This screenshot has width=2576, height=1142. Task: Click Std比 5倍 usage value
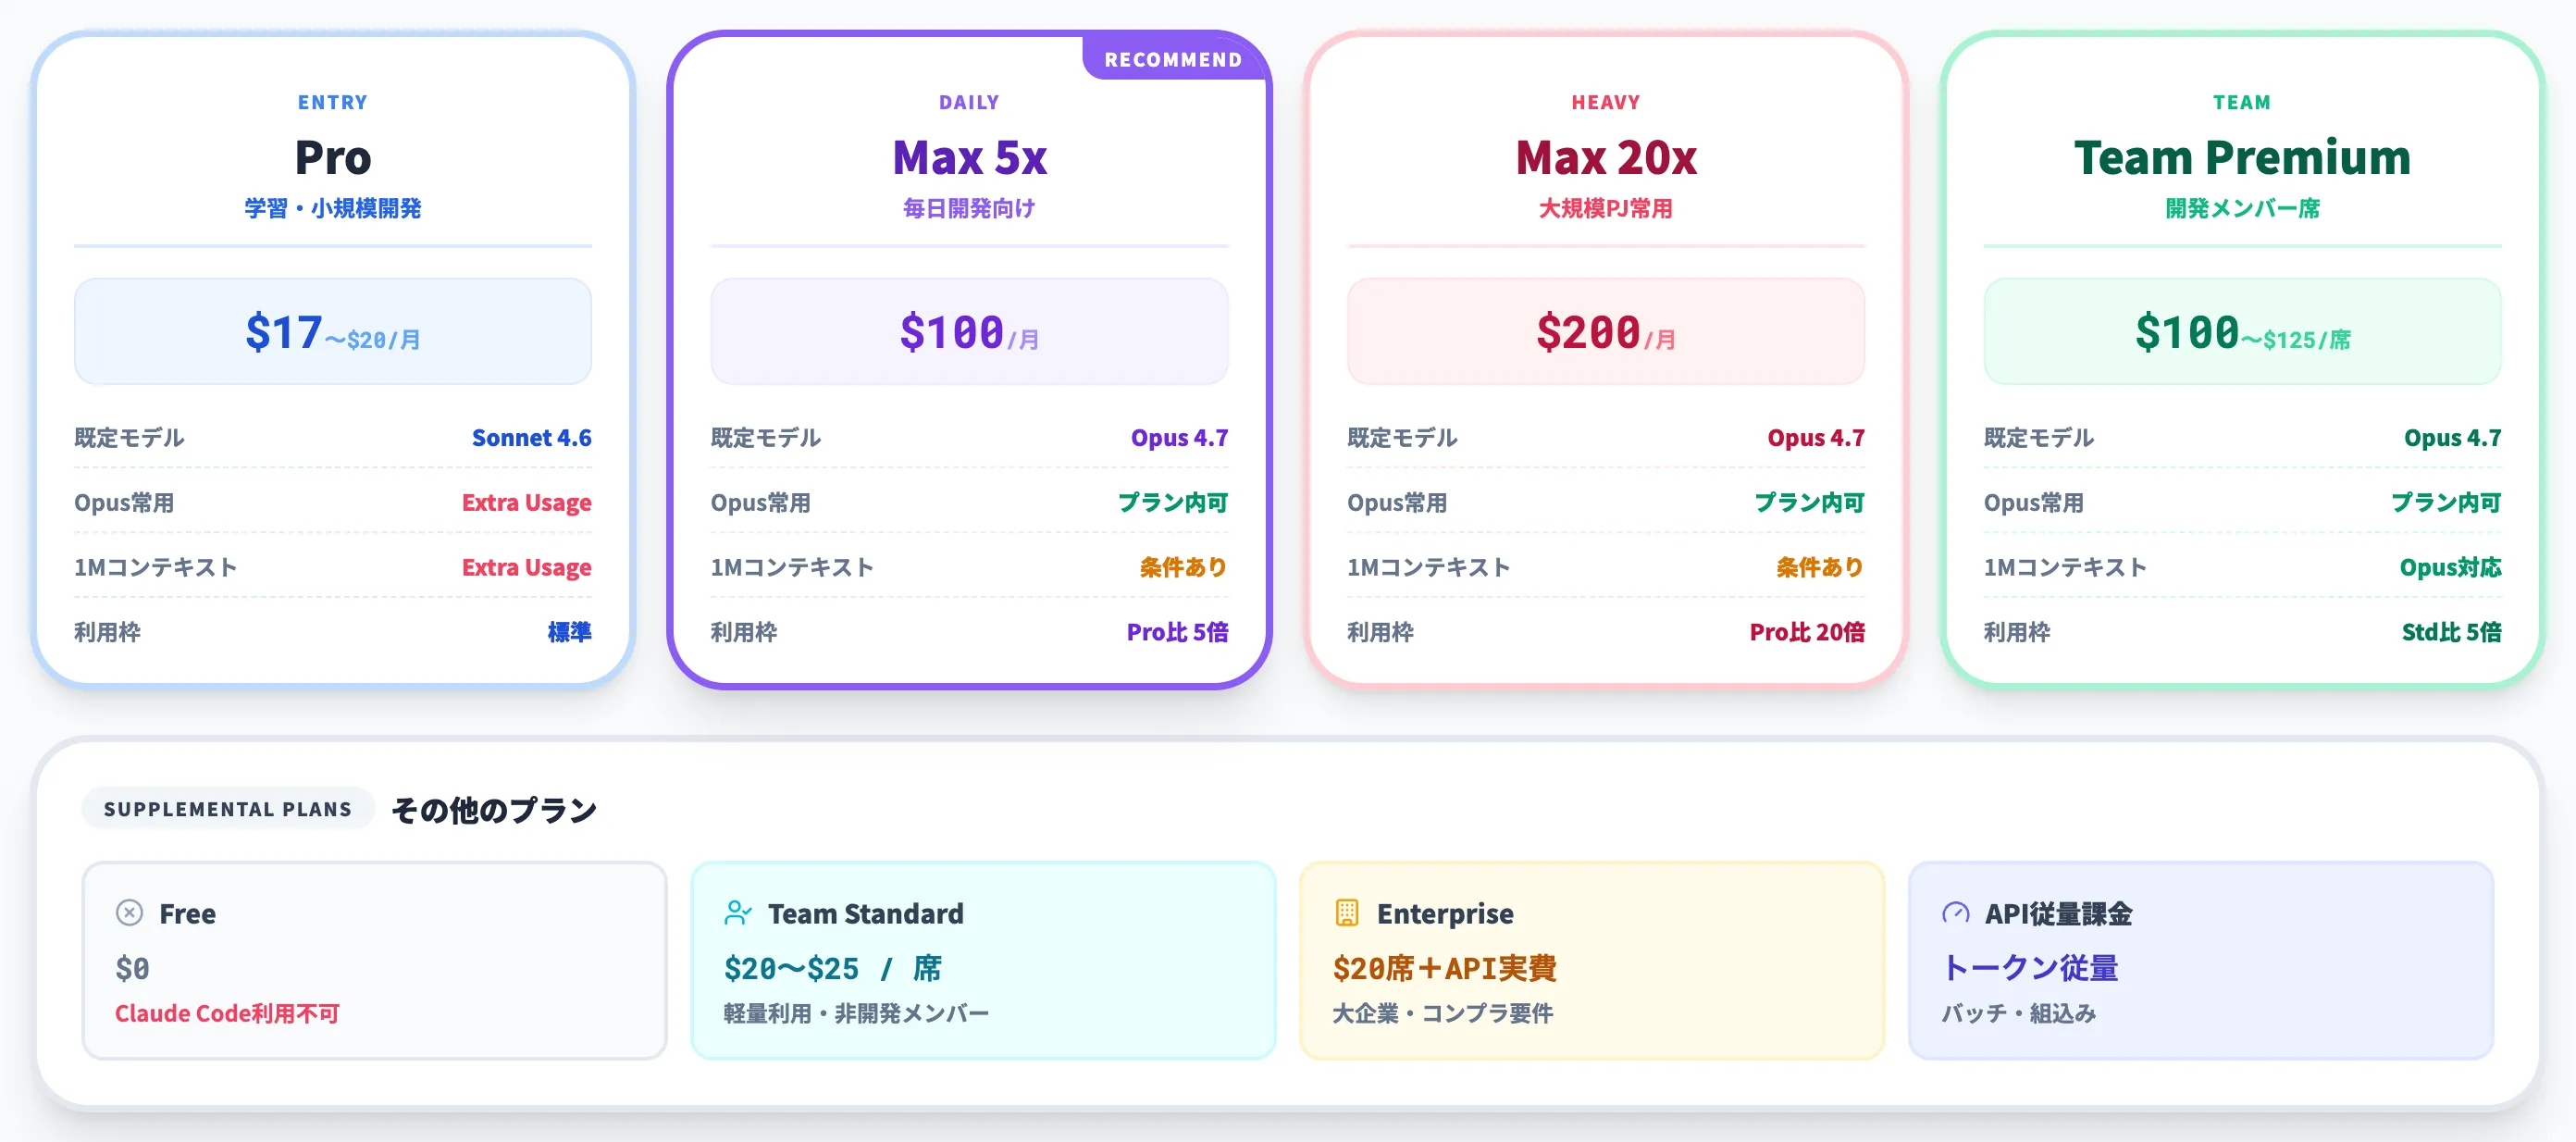click(x=2451, y=632)
